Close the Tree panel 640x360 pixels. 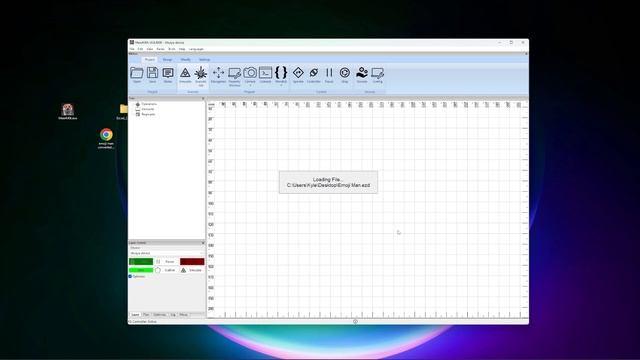[203, 98]
